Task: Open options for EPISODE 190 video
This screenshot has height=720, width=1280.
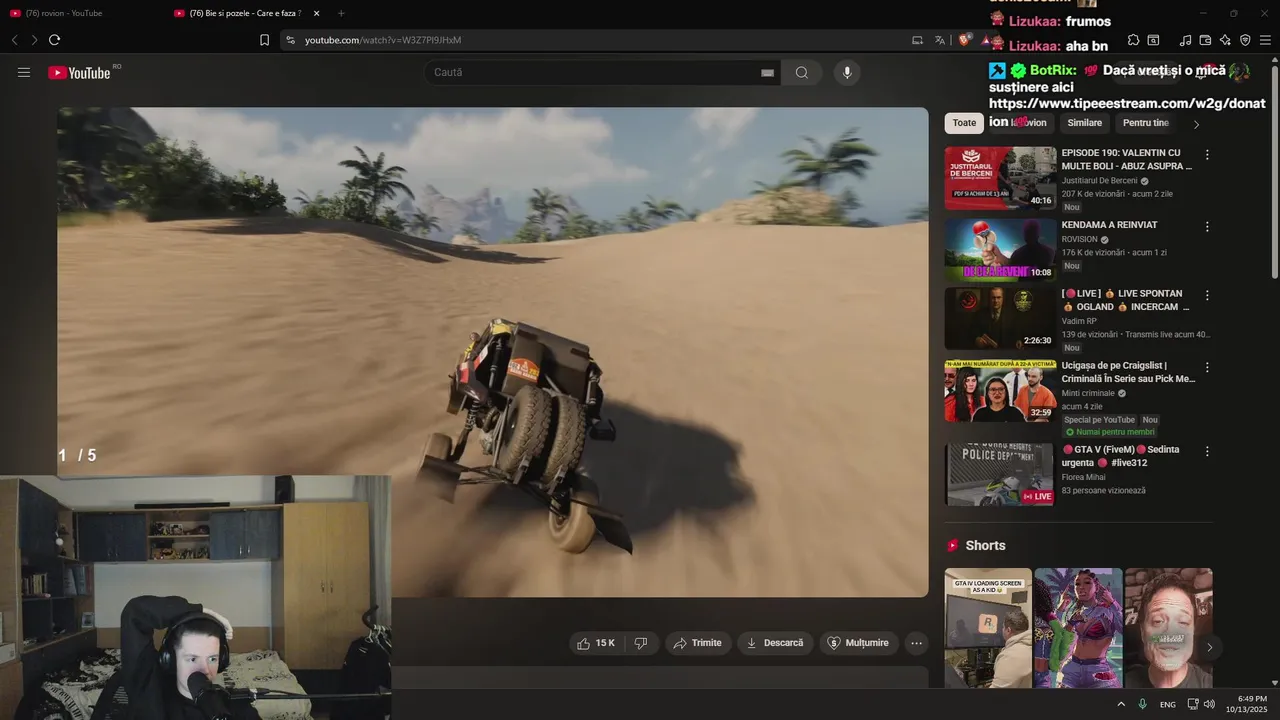Action: 1207,155
